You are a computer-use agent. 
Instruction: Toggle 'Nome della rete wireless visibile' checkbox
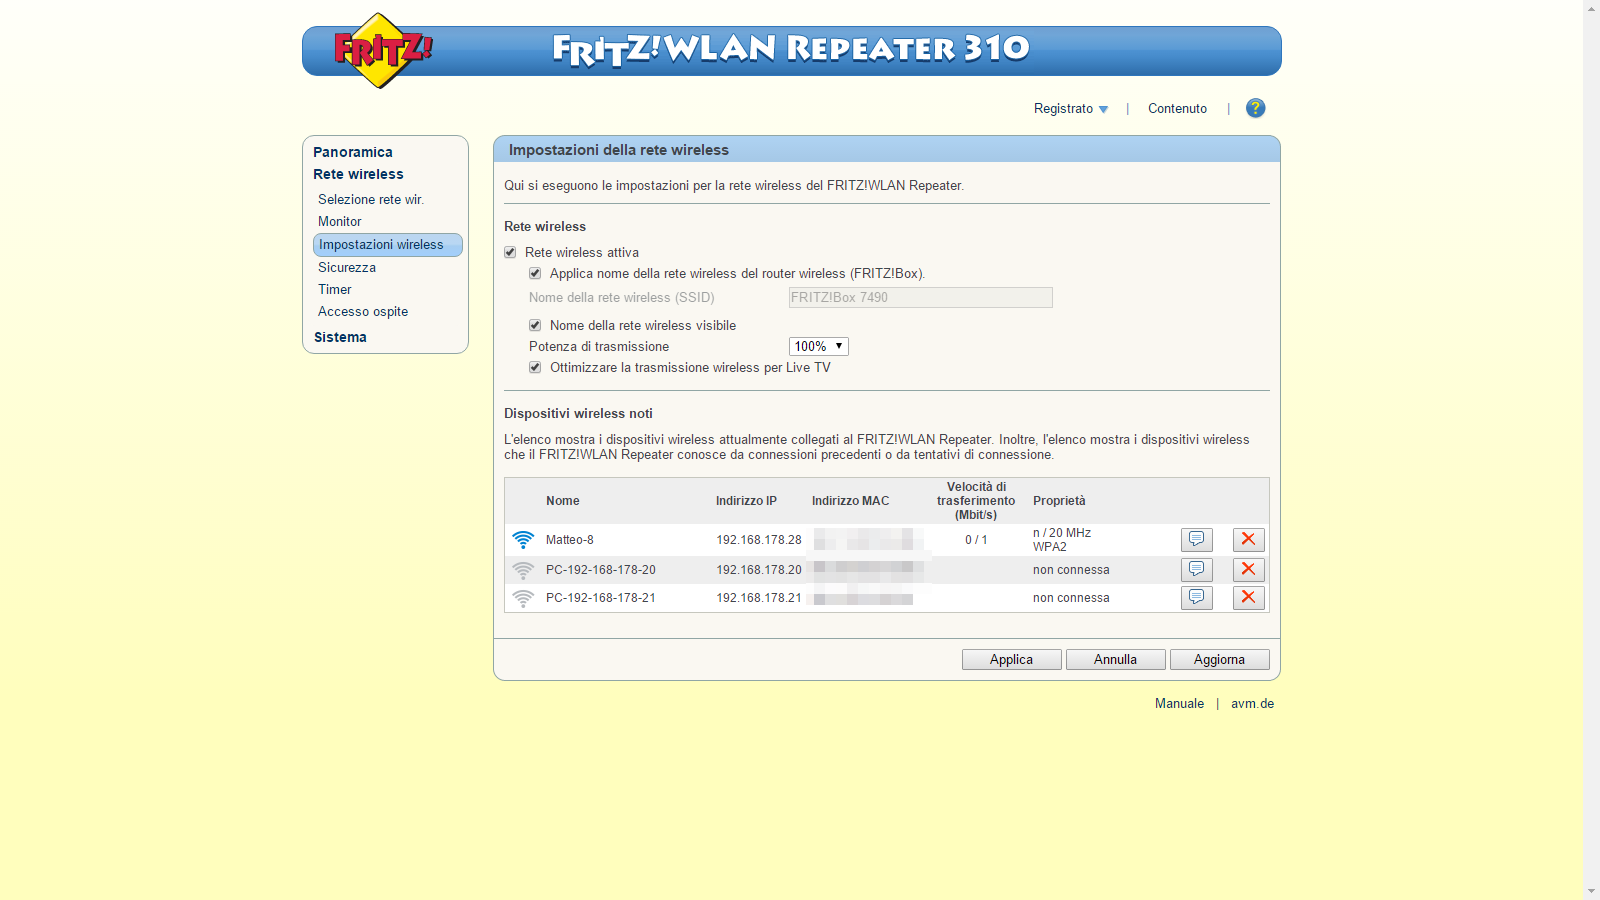535,326
